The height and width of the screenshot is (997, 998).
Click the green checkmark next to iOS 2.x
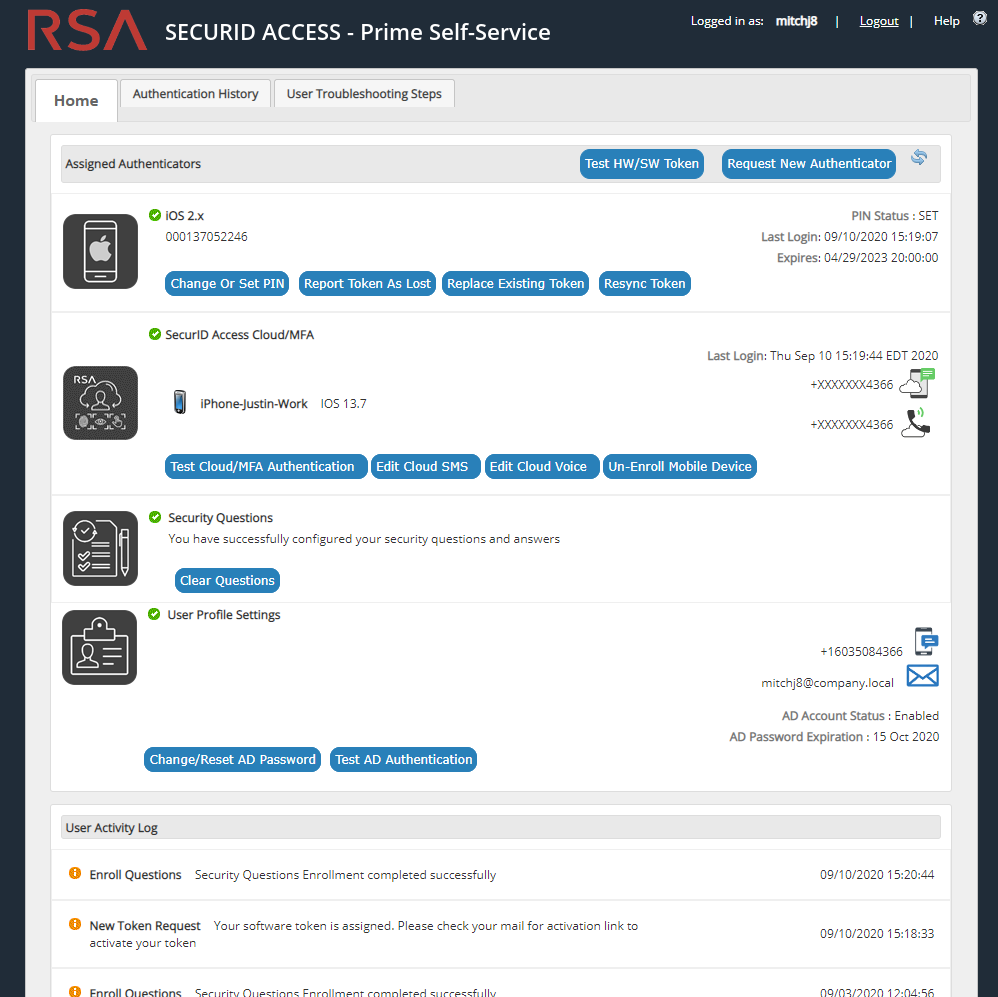tap(155, 214)
